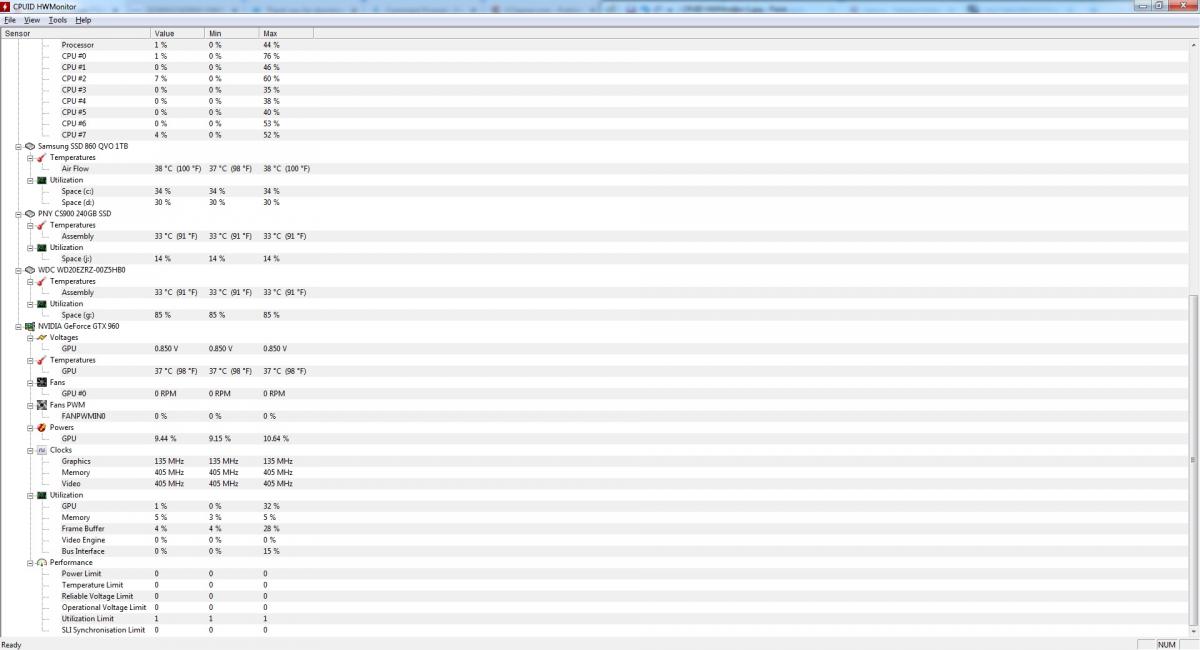Click the thermometer icon under NVIDIA GeForce GTX 960
1200x650 pixels.
click(x=42, y=360)
